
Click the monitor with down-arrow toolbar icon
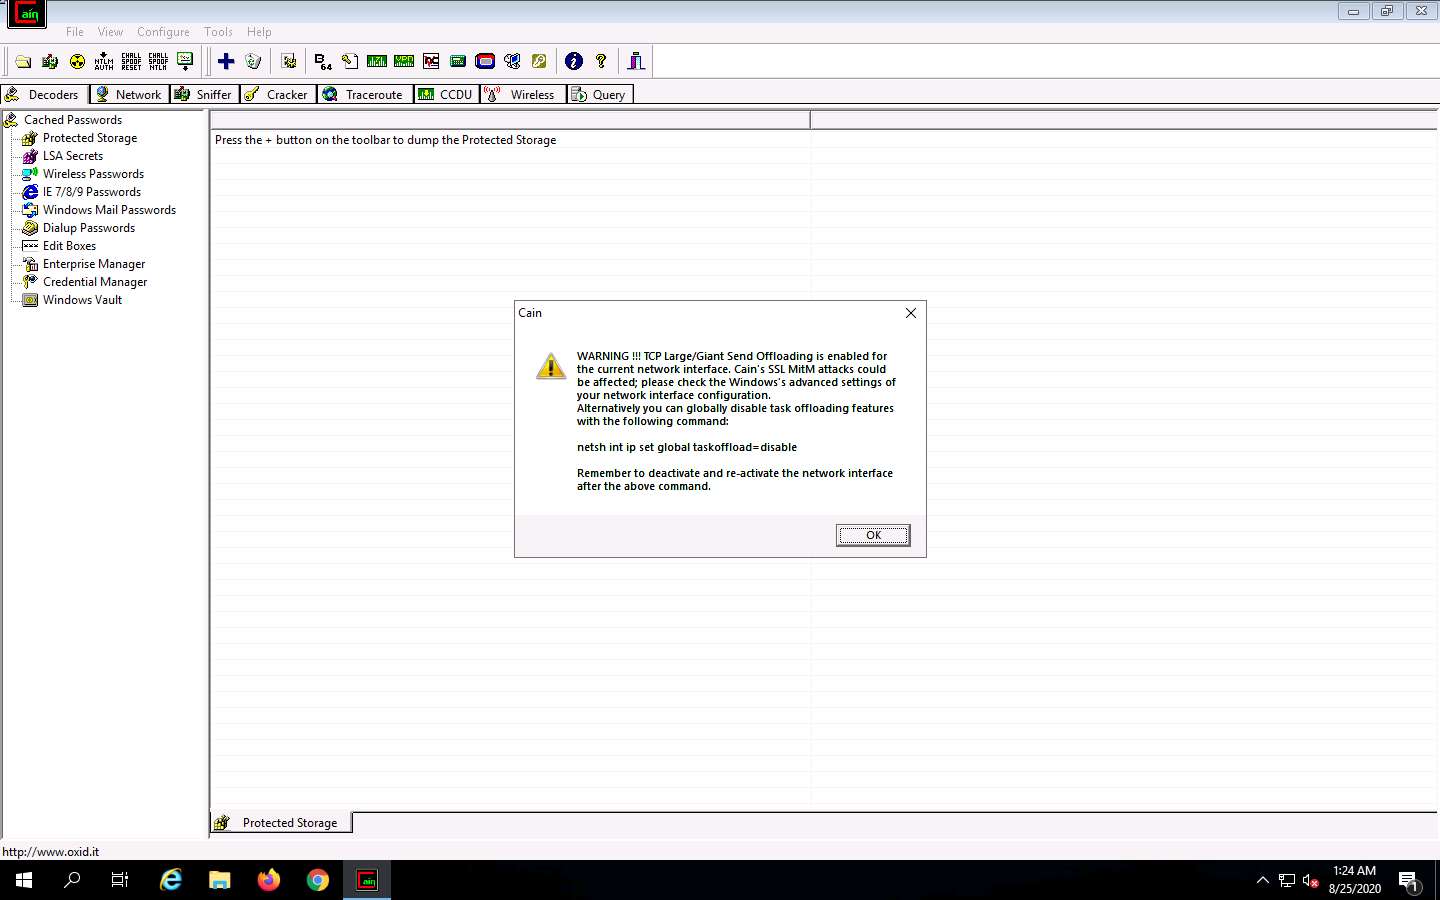(x=185, y=61)
